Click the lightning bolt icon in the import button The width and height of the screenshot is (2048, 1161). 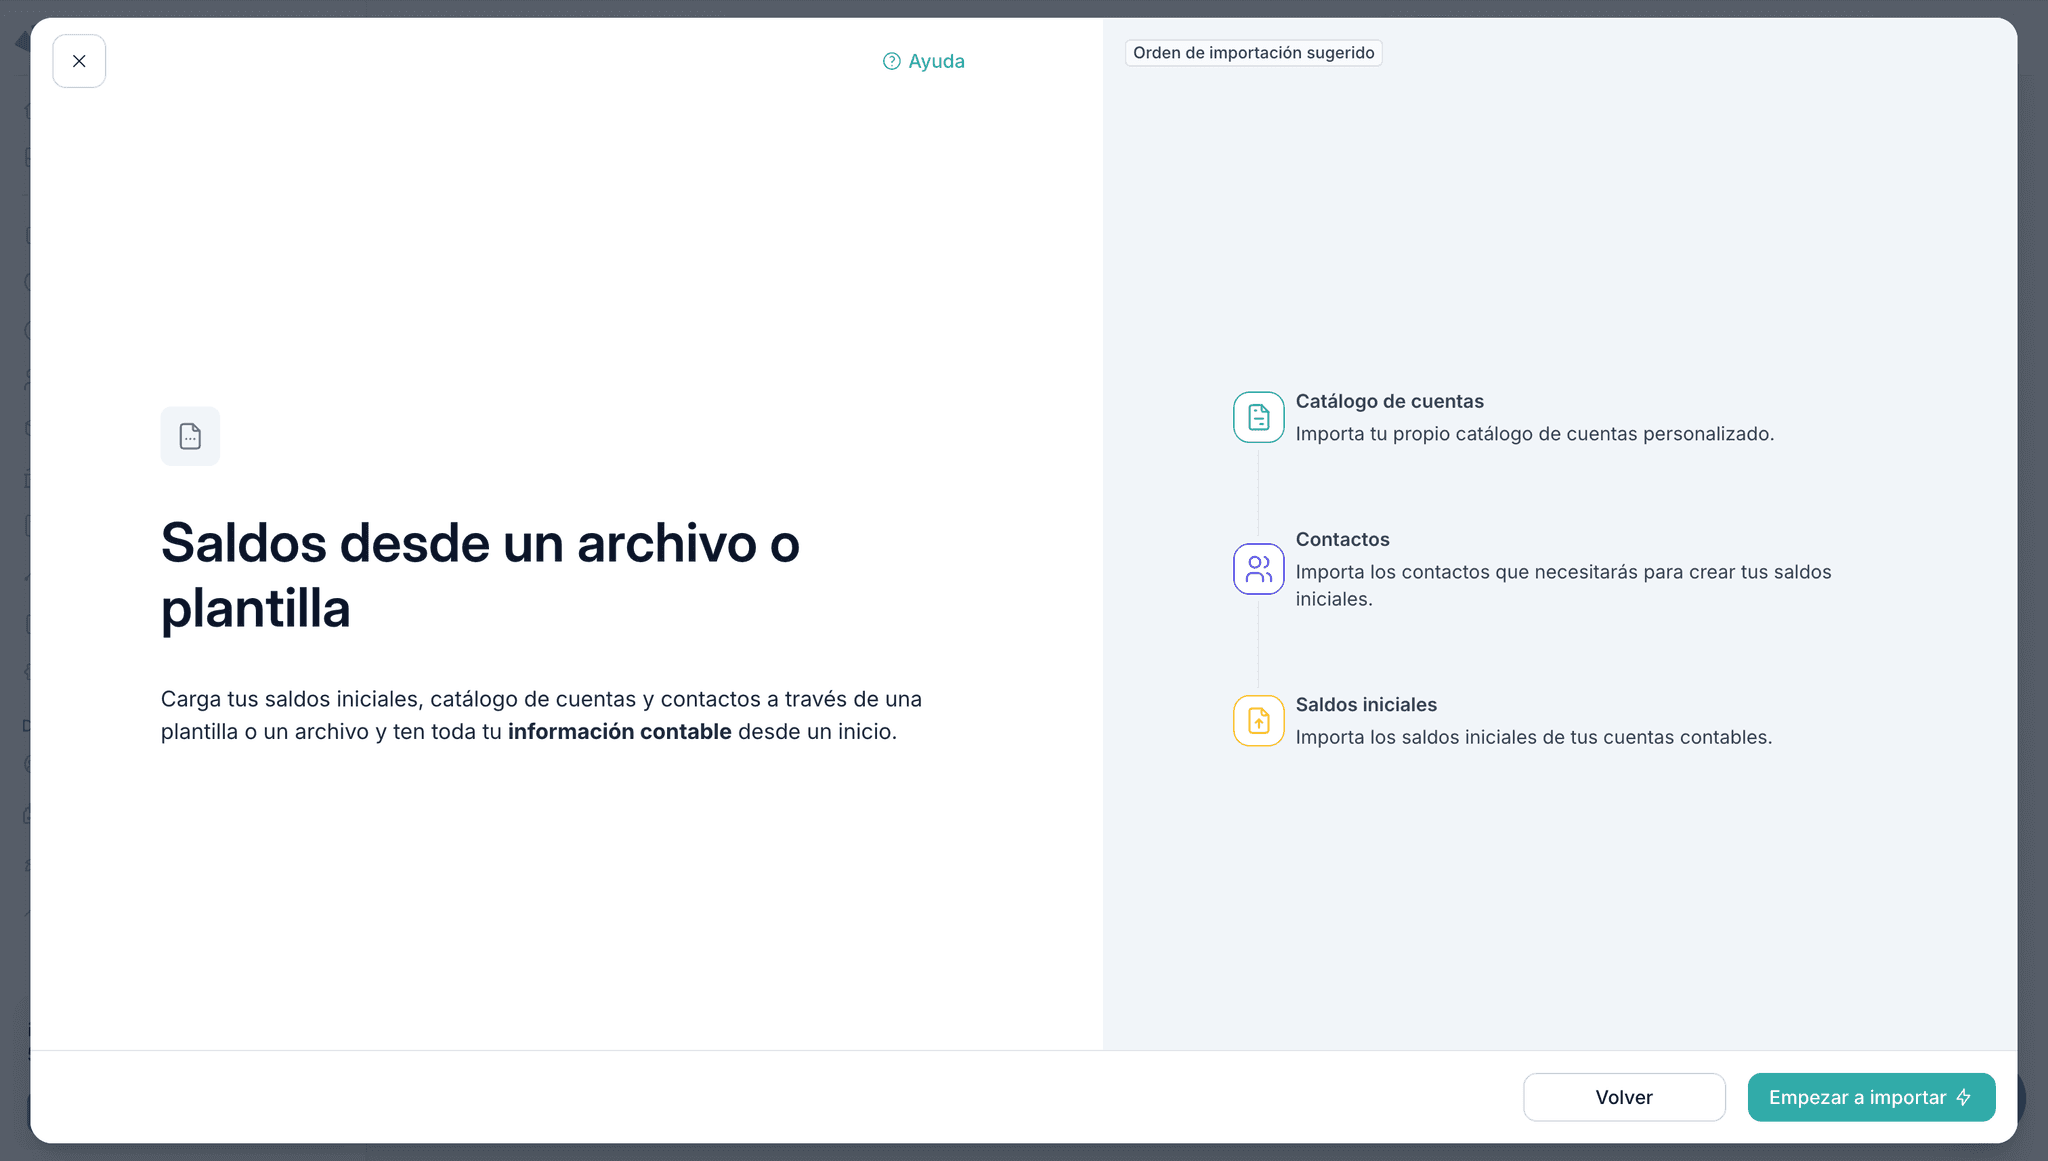[1964, 1097]
